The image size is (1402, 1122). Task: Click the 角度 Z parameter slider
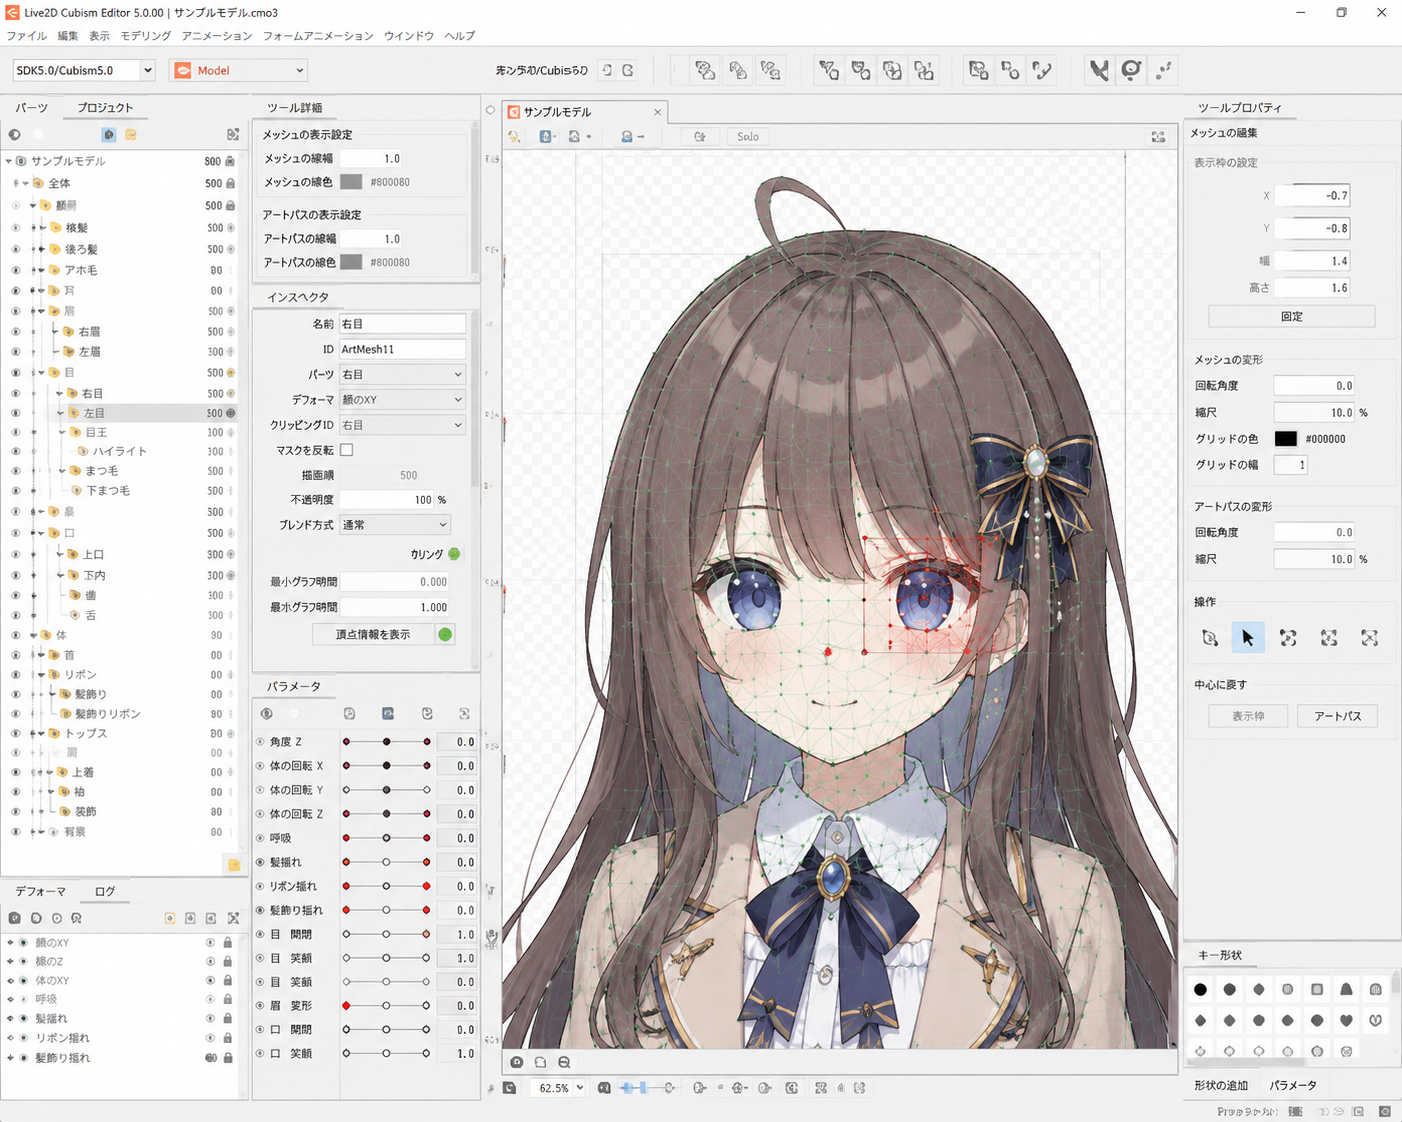[387, 742]
